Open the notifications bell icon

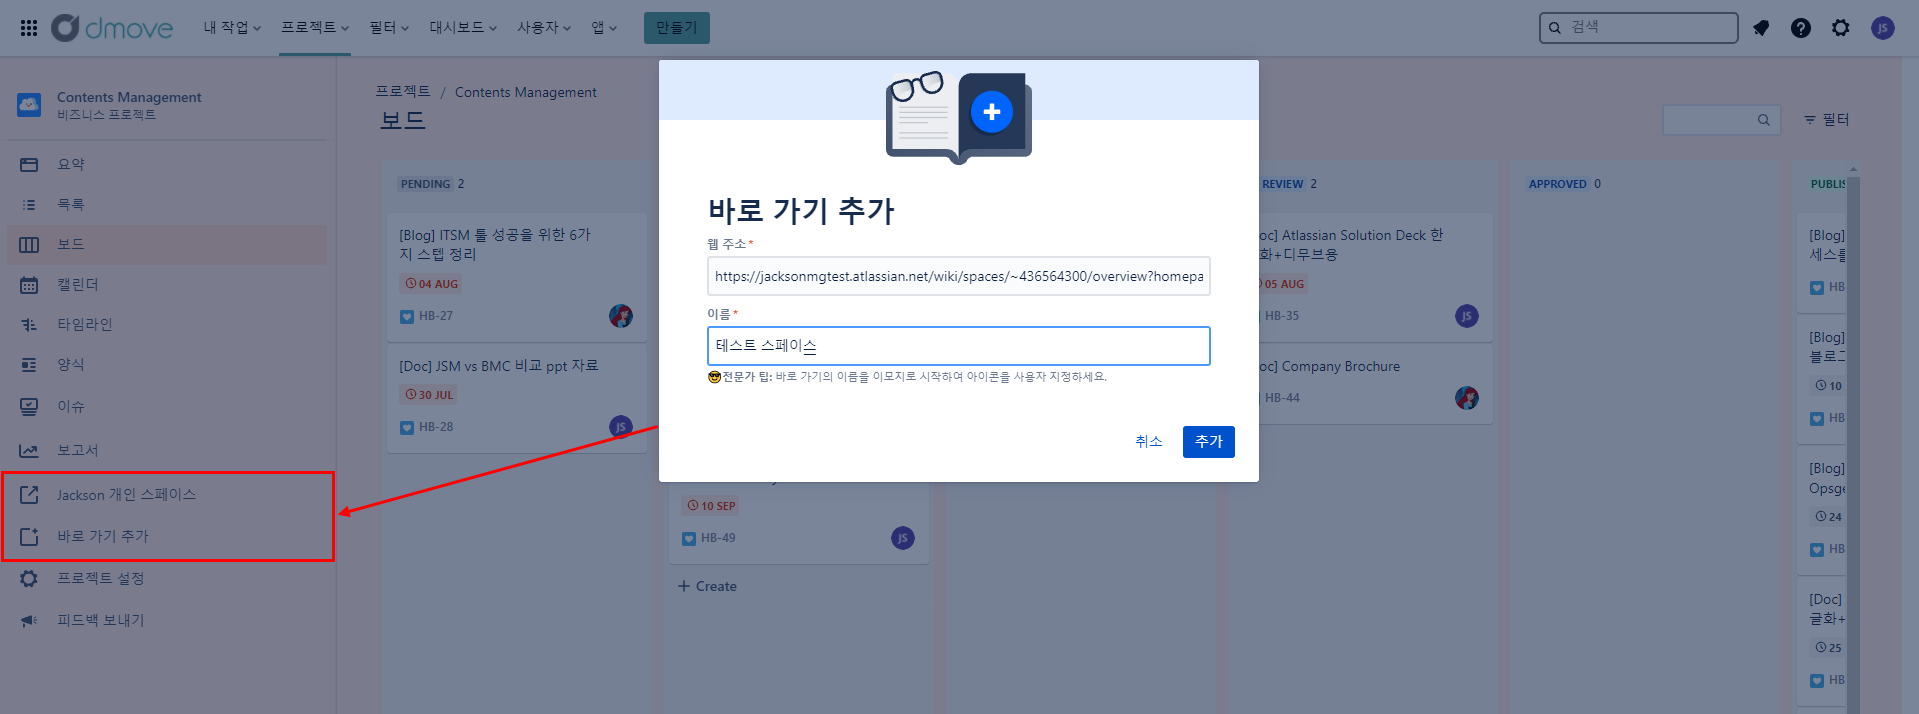point(1761,28)
